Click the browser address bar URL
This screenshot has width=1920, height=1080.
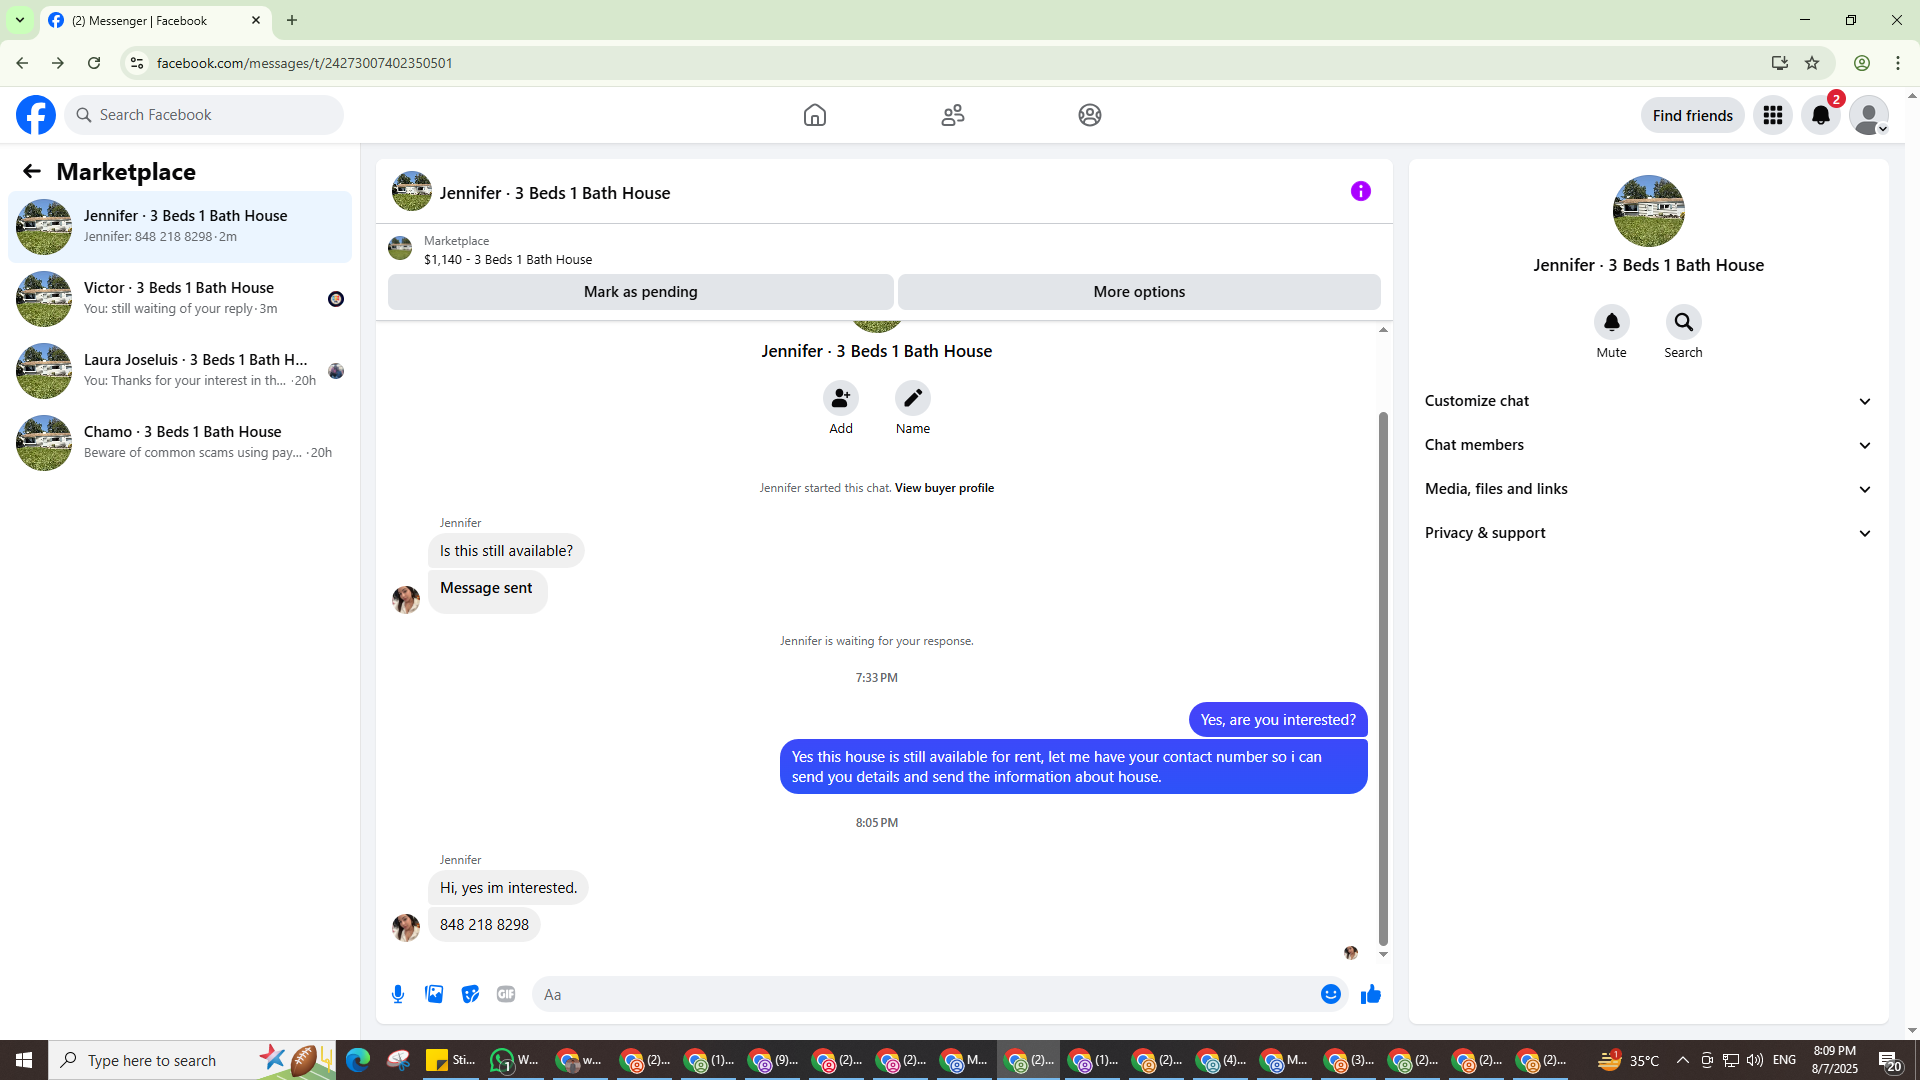pos(304,63)
